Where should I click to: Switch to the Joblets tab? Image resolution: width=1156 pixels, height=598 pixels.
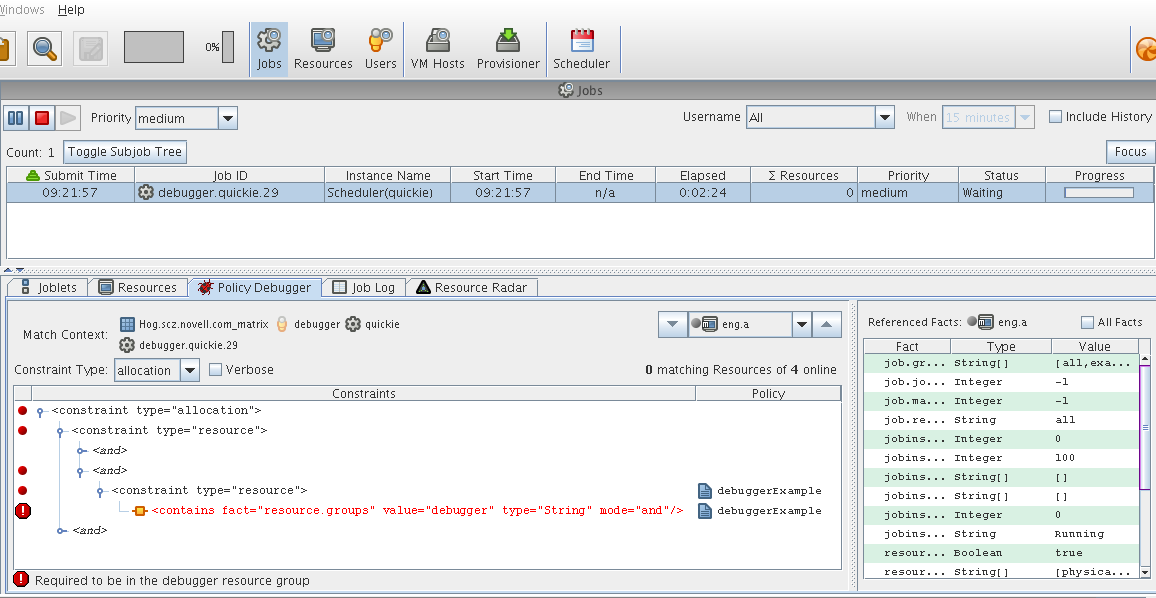tap(48, 288)
